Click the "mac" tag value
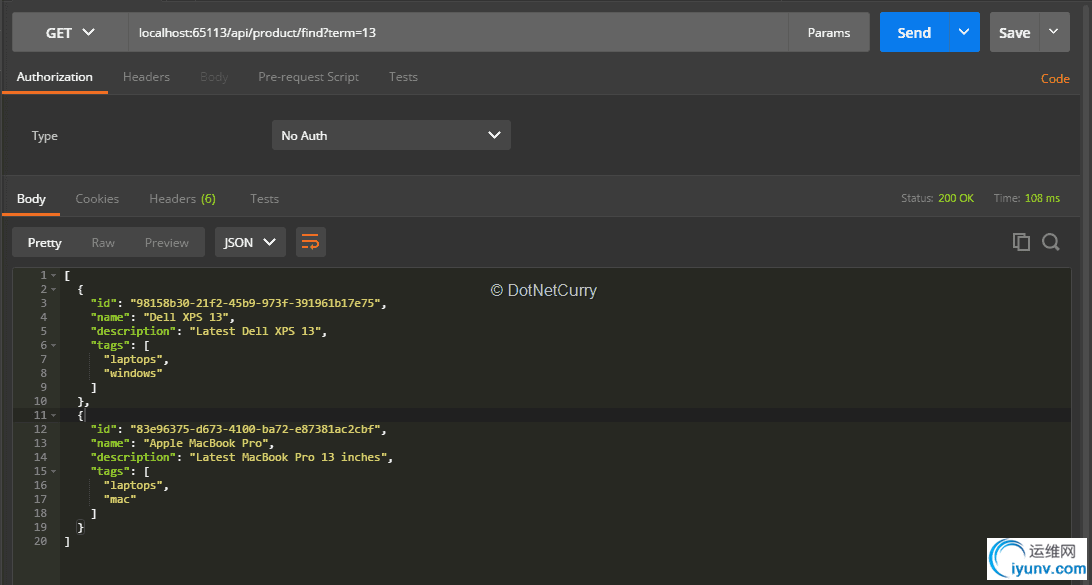This screenshot has width=1092, height=585. [120, 499]
